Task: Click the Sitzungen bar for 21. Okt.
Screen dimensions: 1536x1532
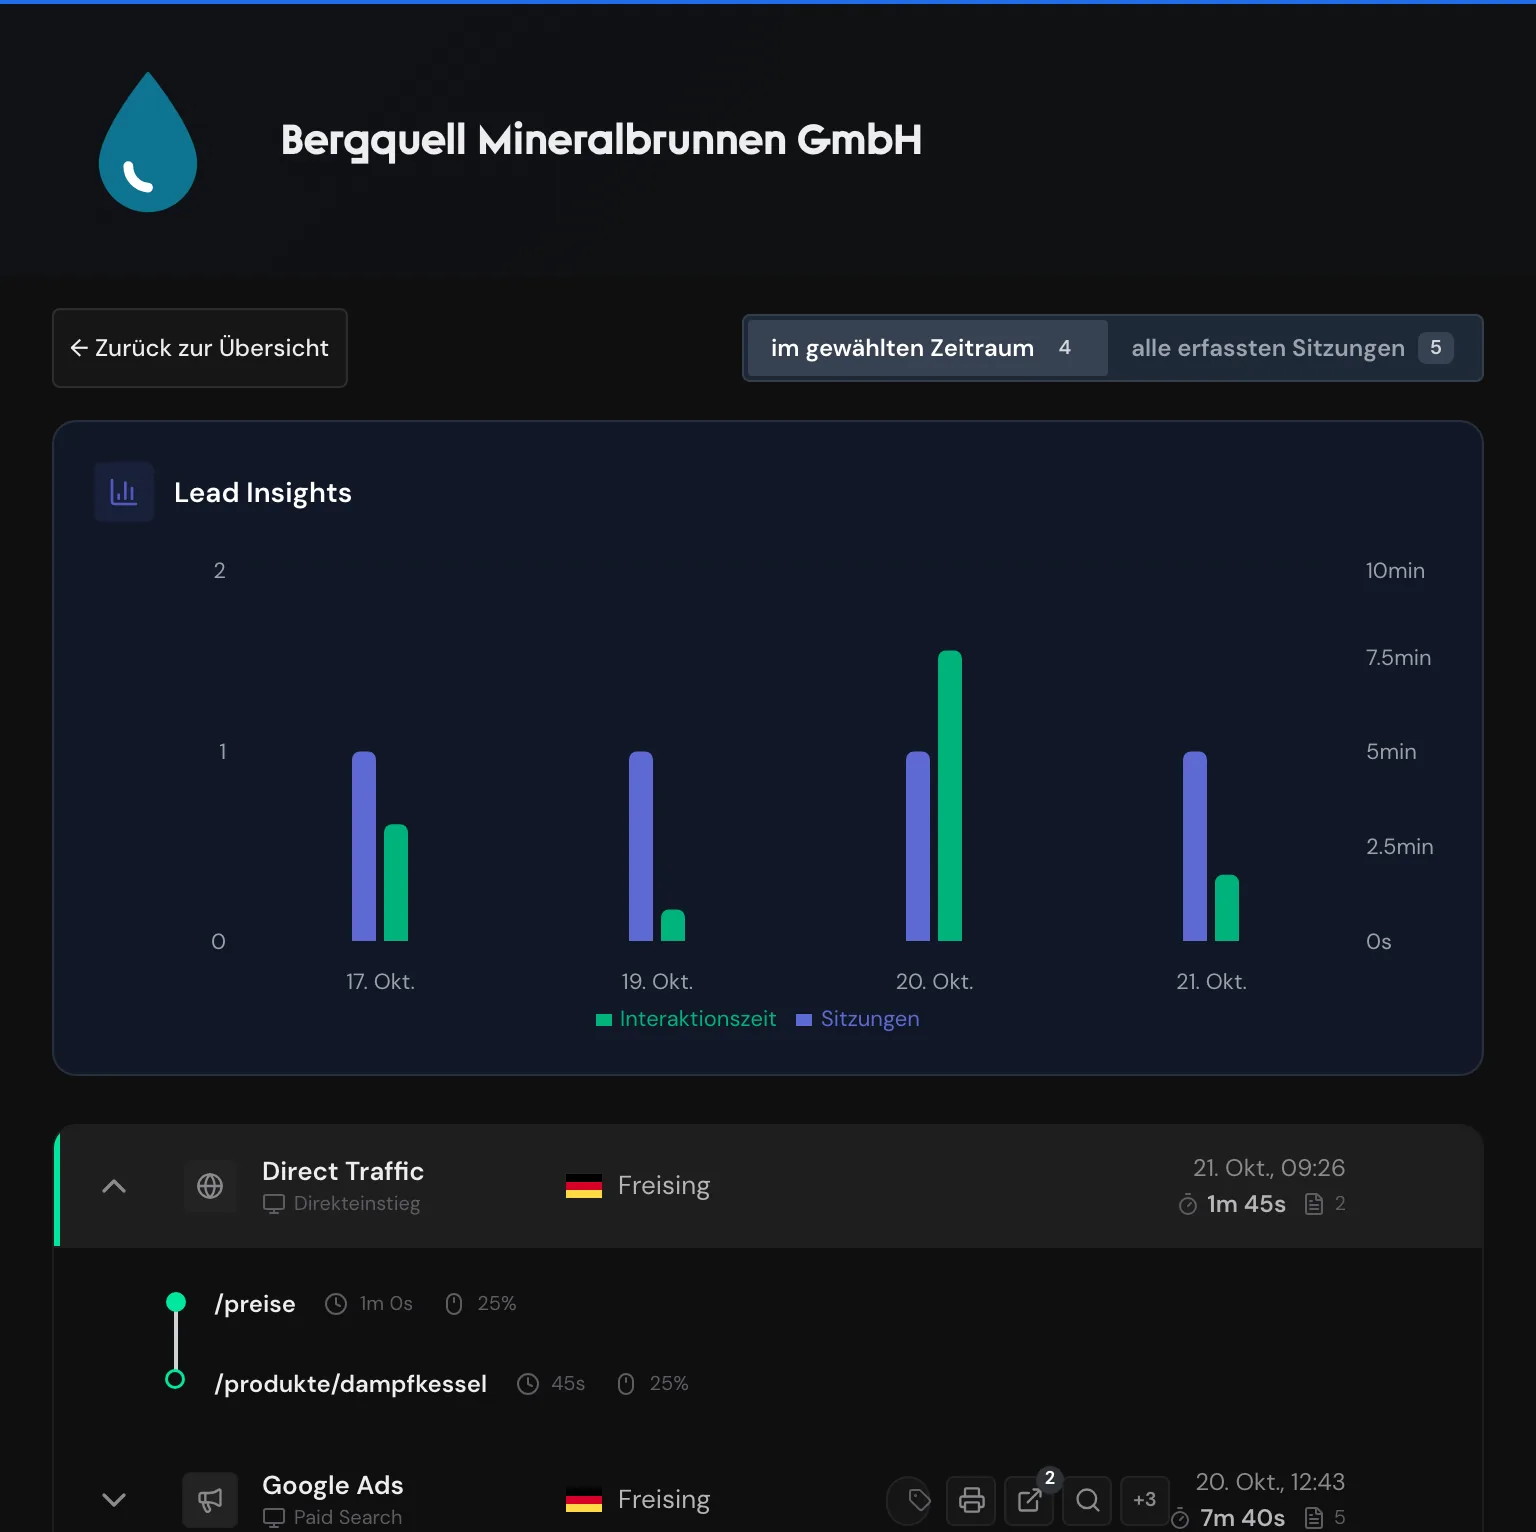Action: [x=1195, y=846]
